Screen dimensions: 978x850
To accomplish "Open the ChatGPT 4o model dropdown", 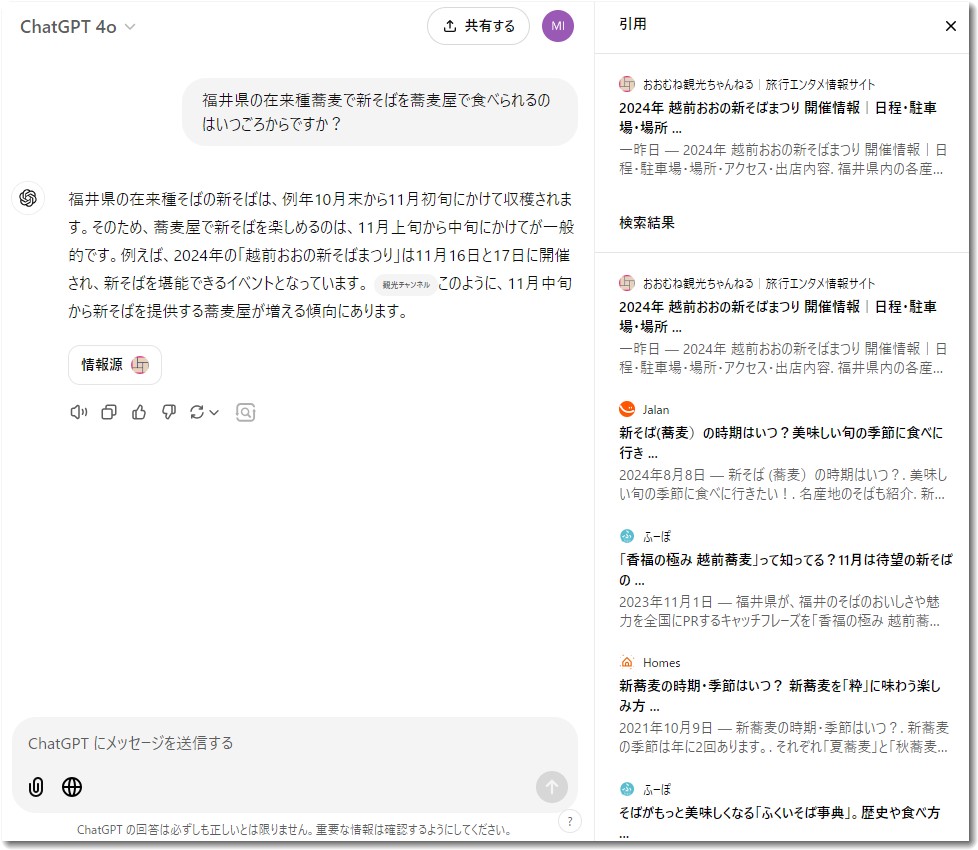I will point(77,27).
